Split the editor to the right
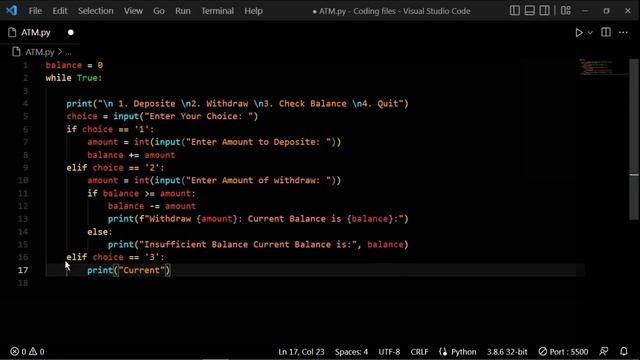This screenshot has width=640, height=360. coord(606,32)
